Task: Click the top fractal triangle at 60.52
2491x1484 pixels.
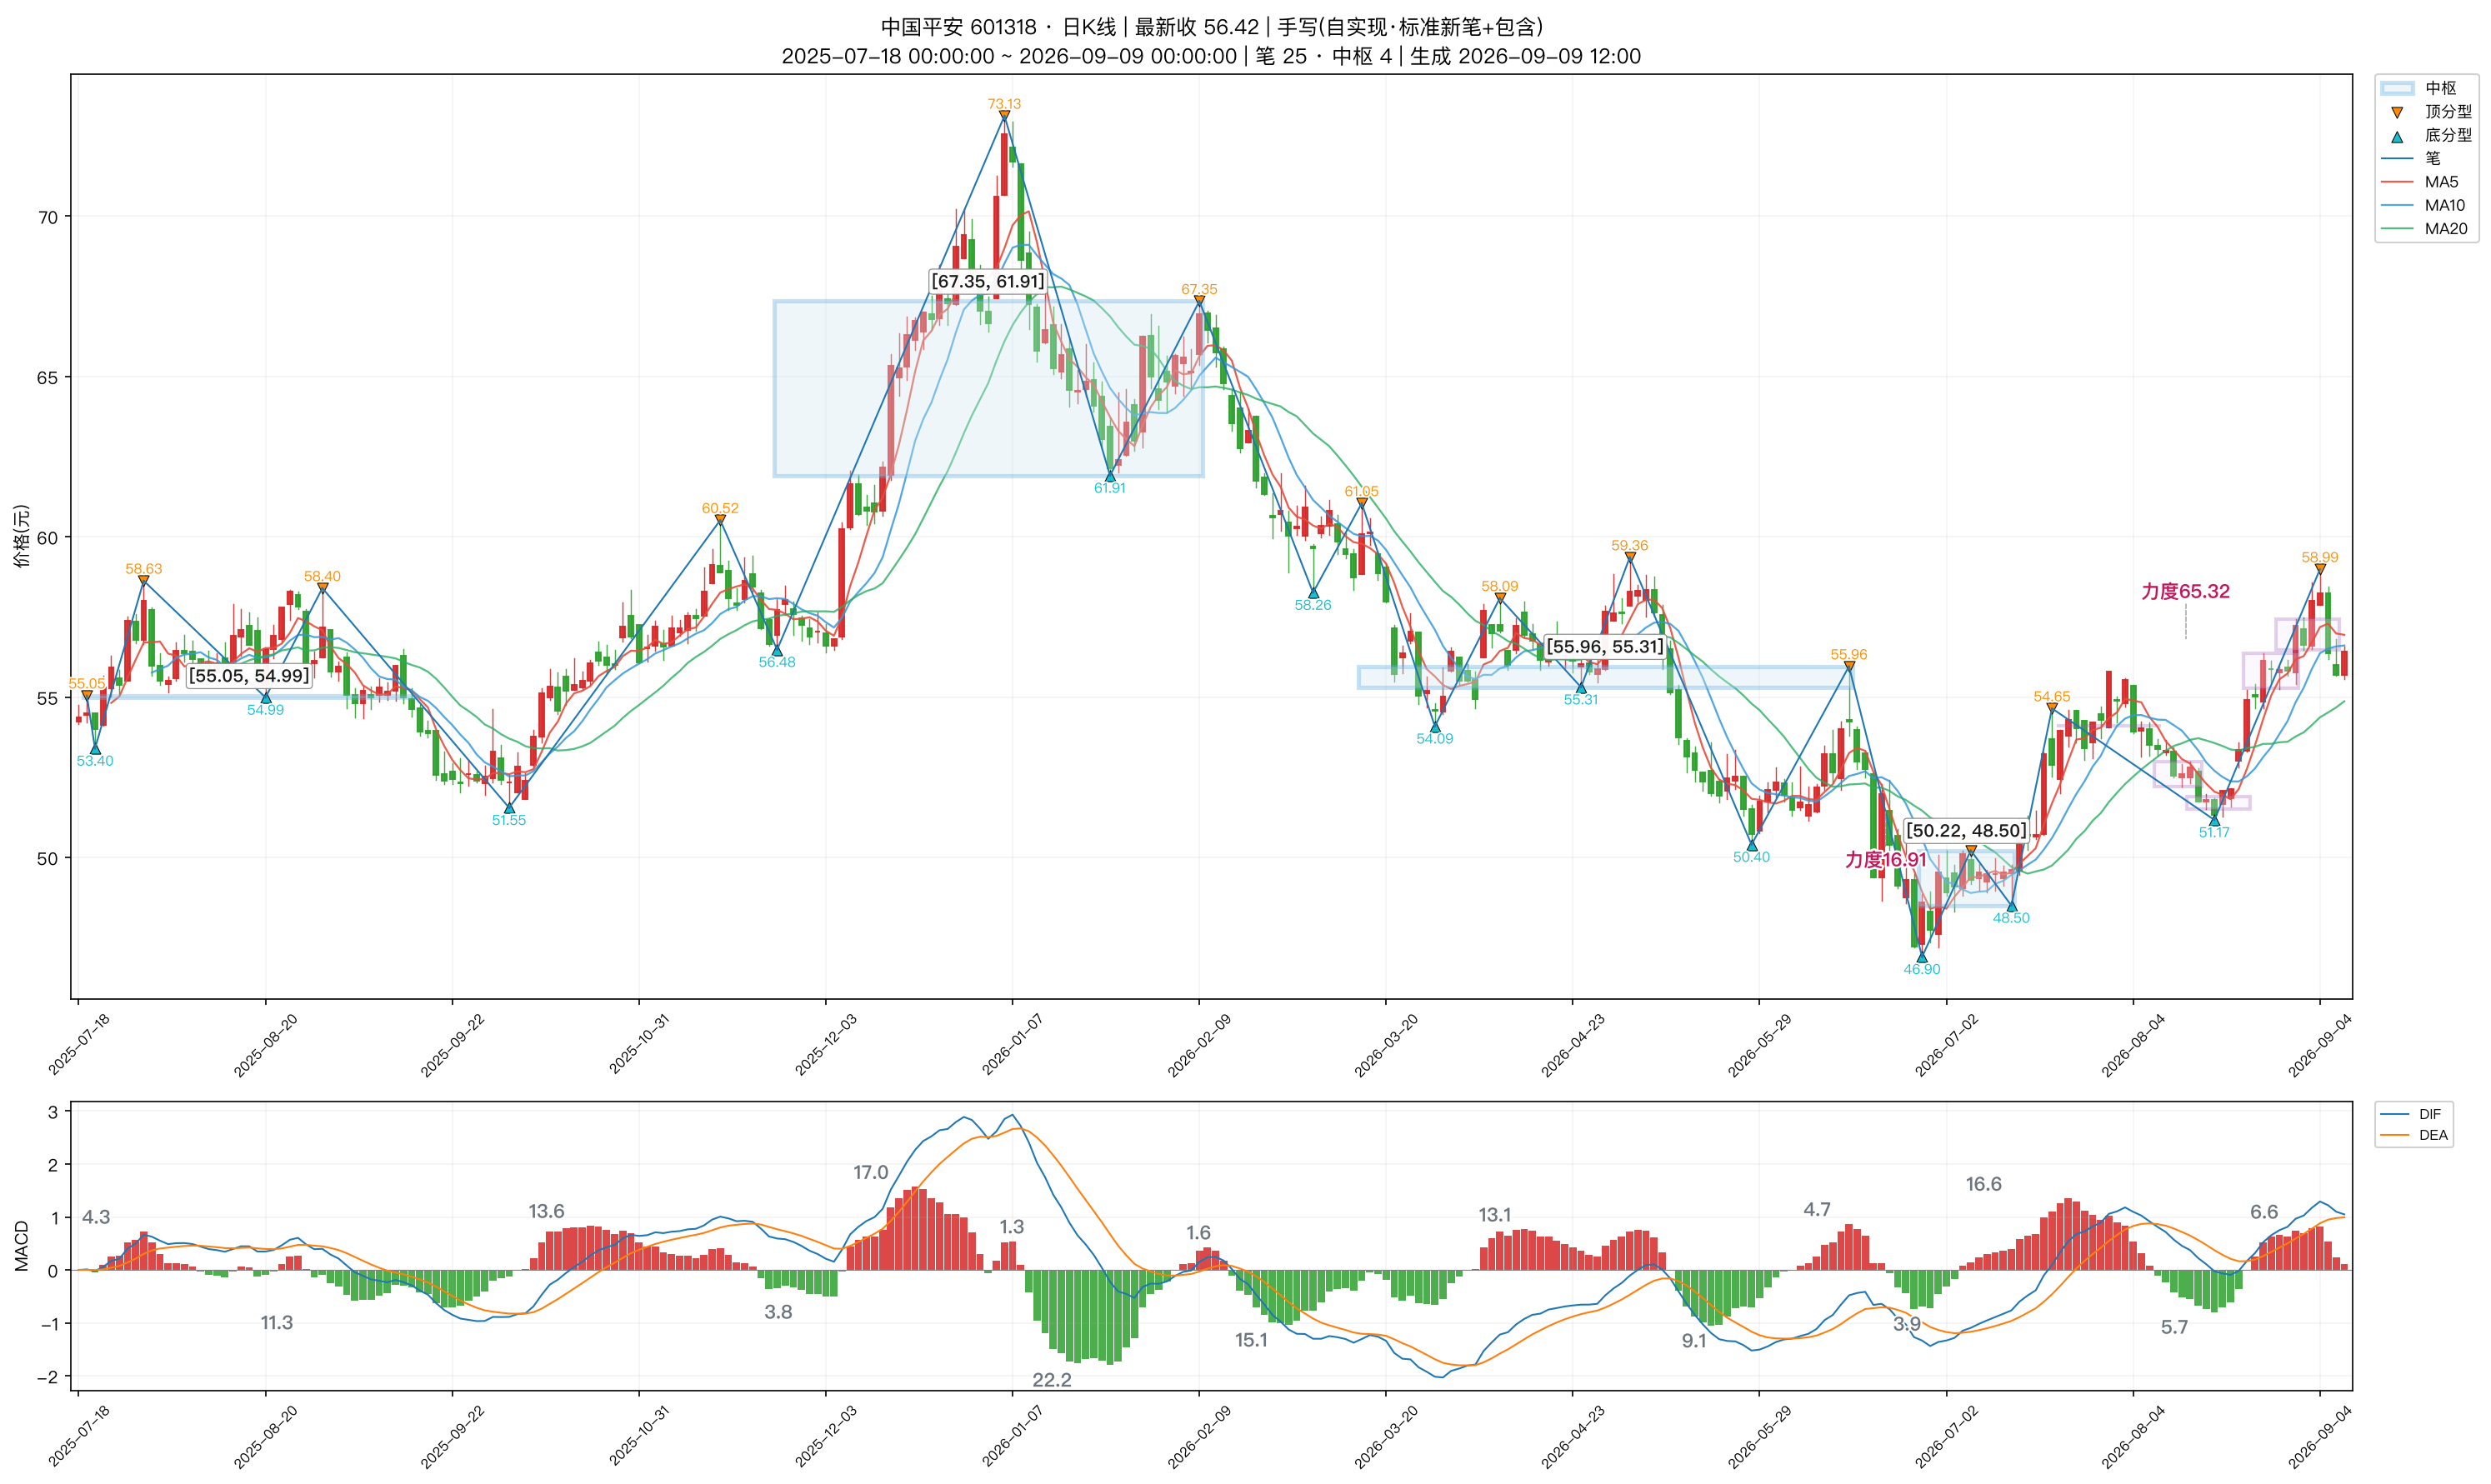Action: 720,520
